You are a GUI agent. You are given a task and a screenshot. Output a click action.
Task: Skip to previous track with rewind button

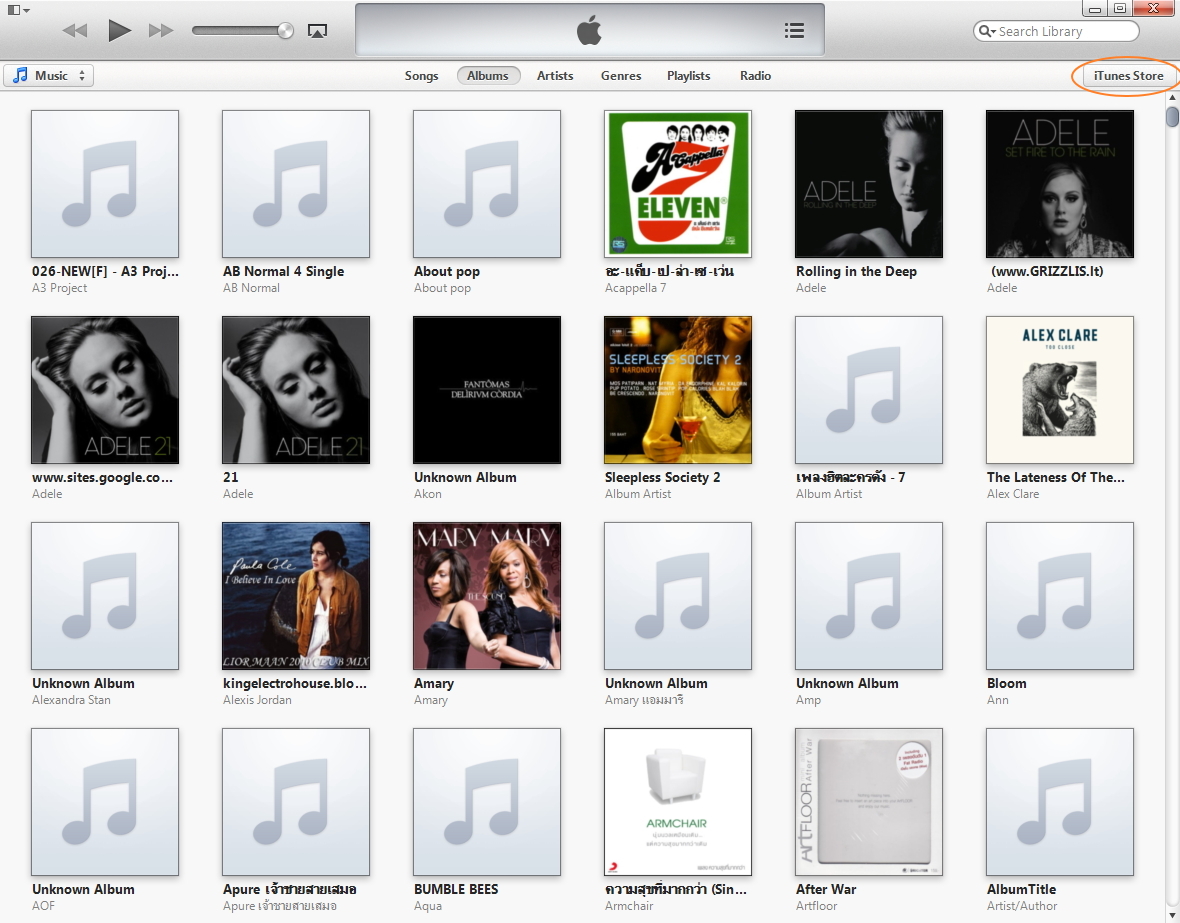(75, 31)
